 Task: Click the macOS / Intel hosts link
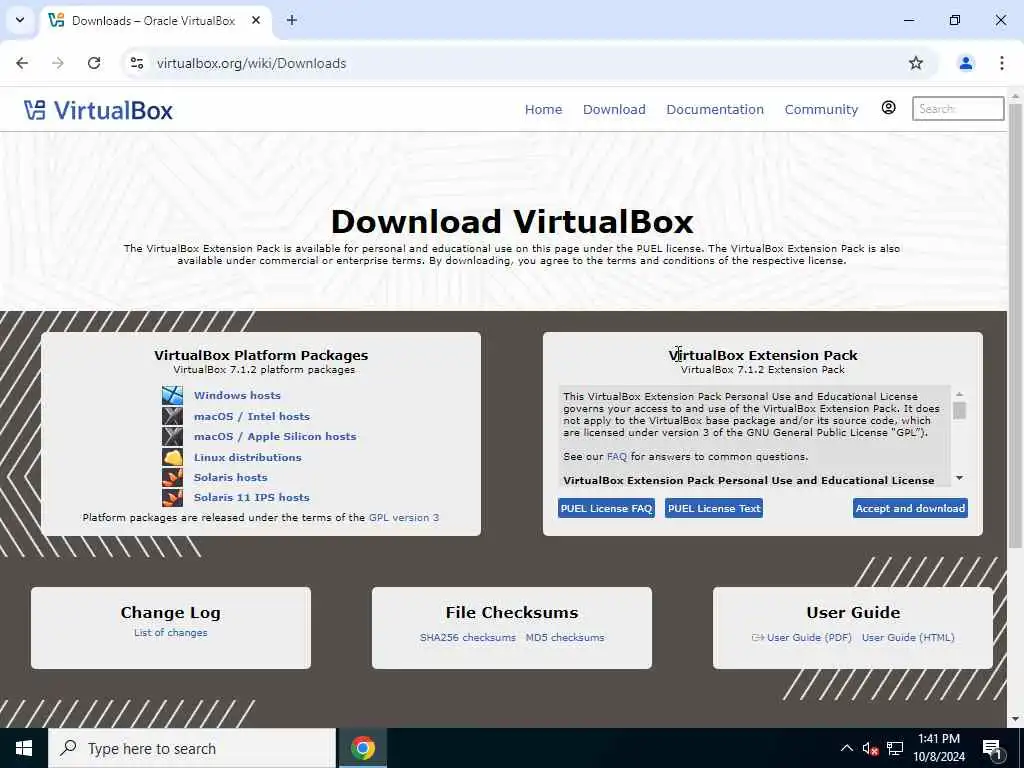pyautogui.click(x=251, y=416)
